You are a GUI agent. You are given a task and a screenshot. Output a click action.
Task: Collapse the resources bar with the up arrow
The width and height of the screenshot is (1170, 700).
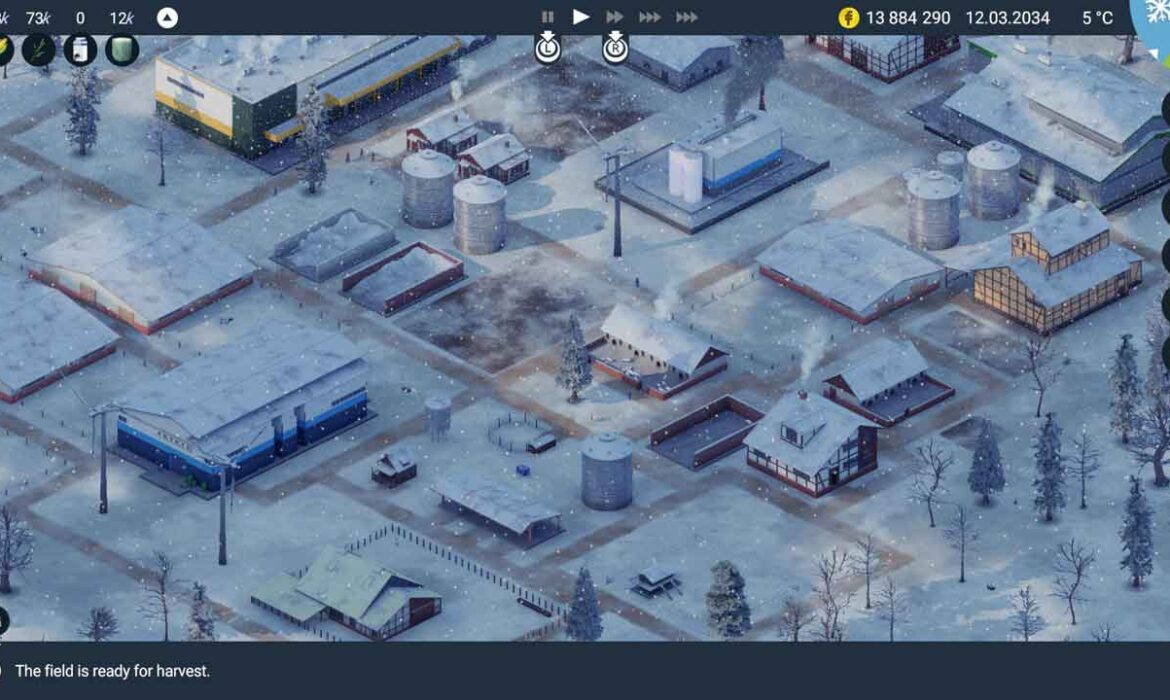[168, 18]
